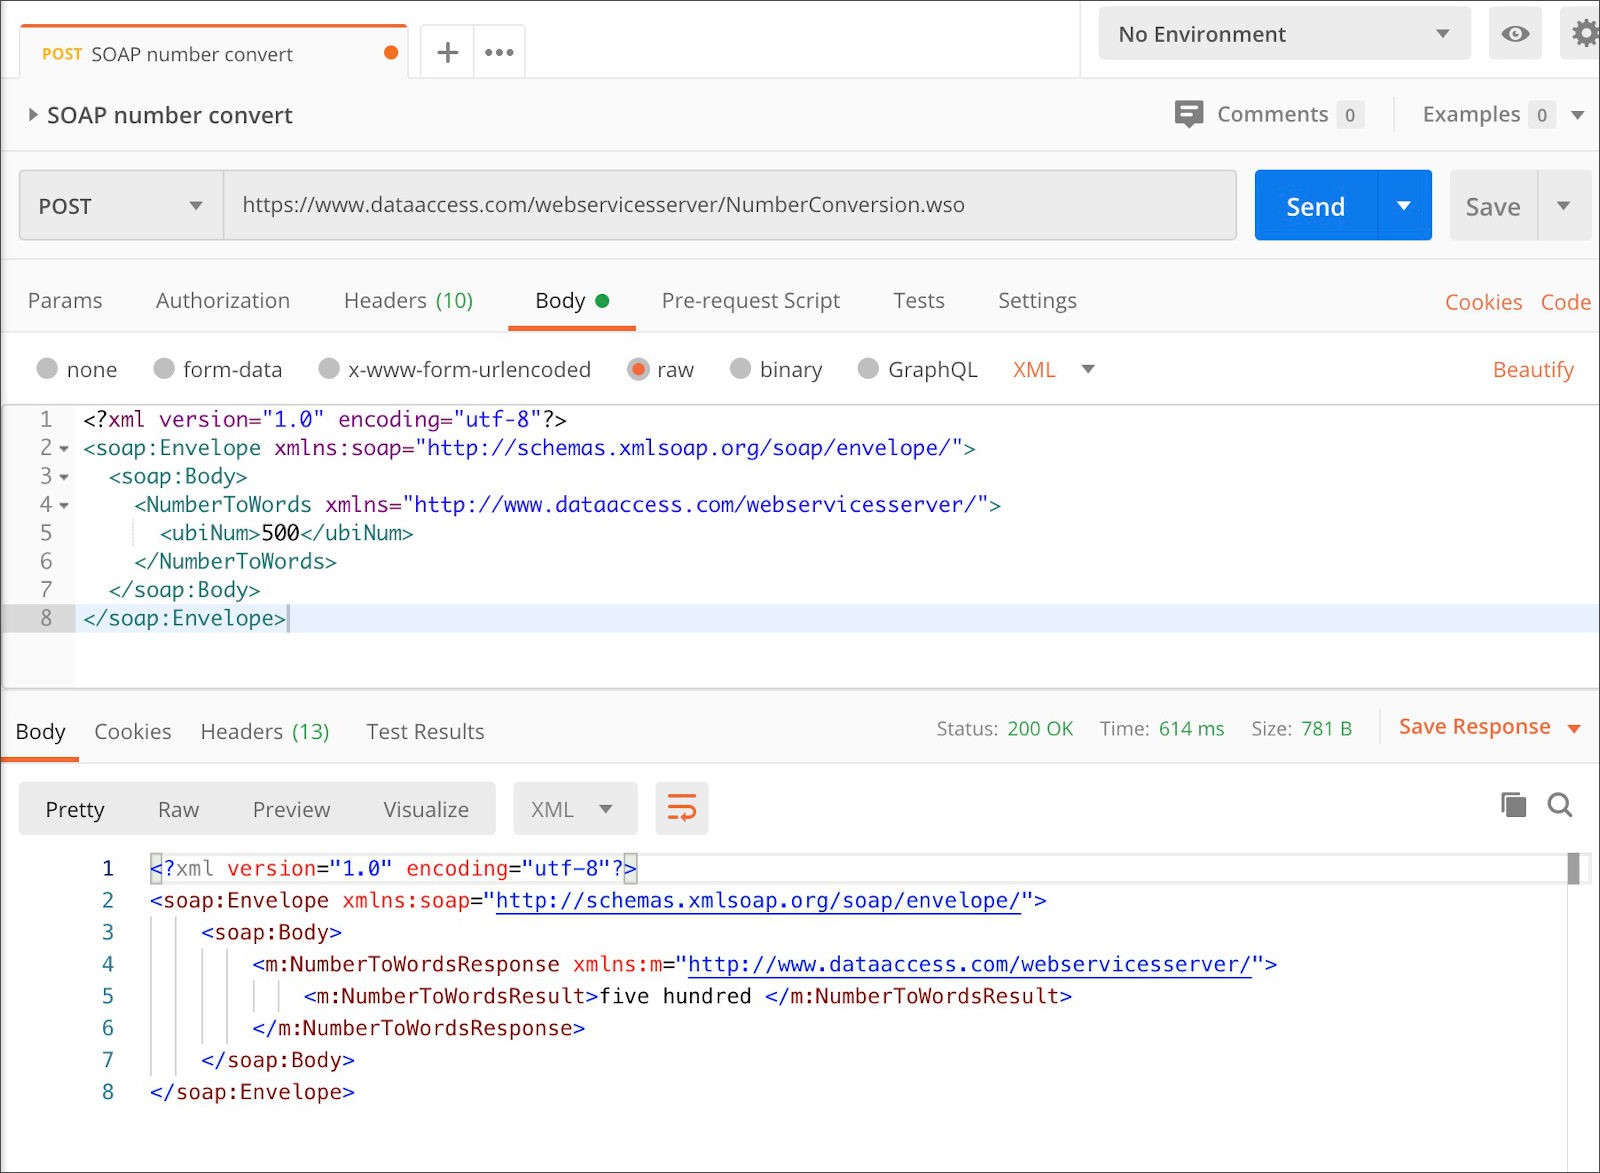Click the 614 ms response time
The image size is (1600, 1173).
point(1191,728)
